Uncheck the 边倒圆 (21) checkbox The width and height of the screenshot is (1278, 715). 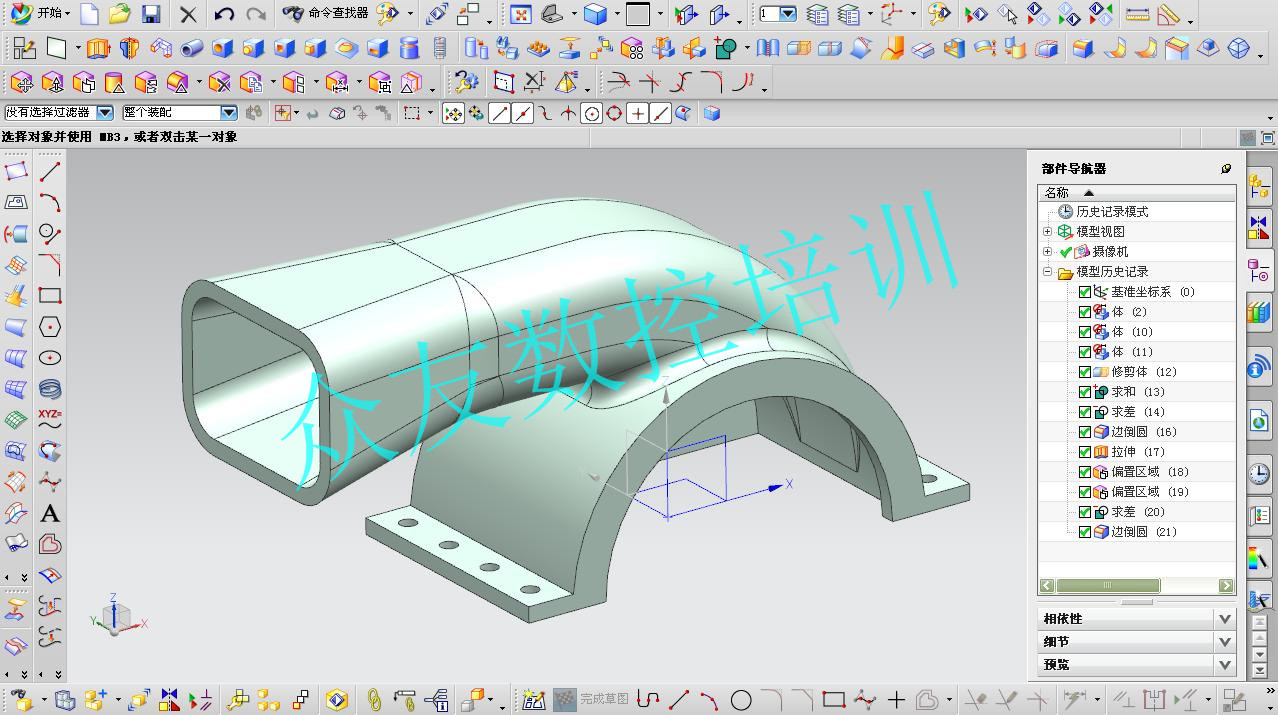[1085, 532]
